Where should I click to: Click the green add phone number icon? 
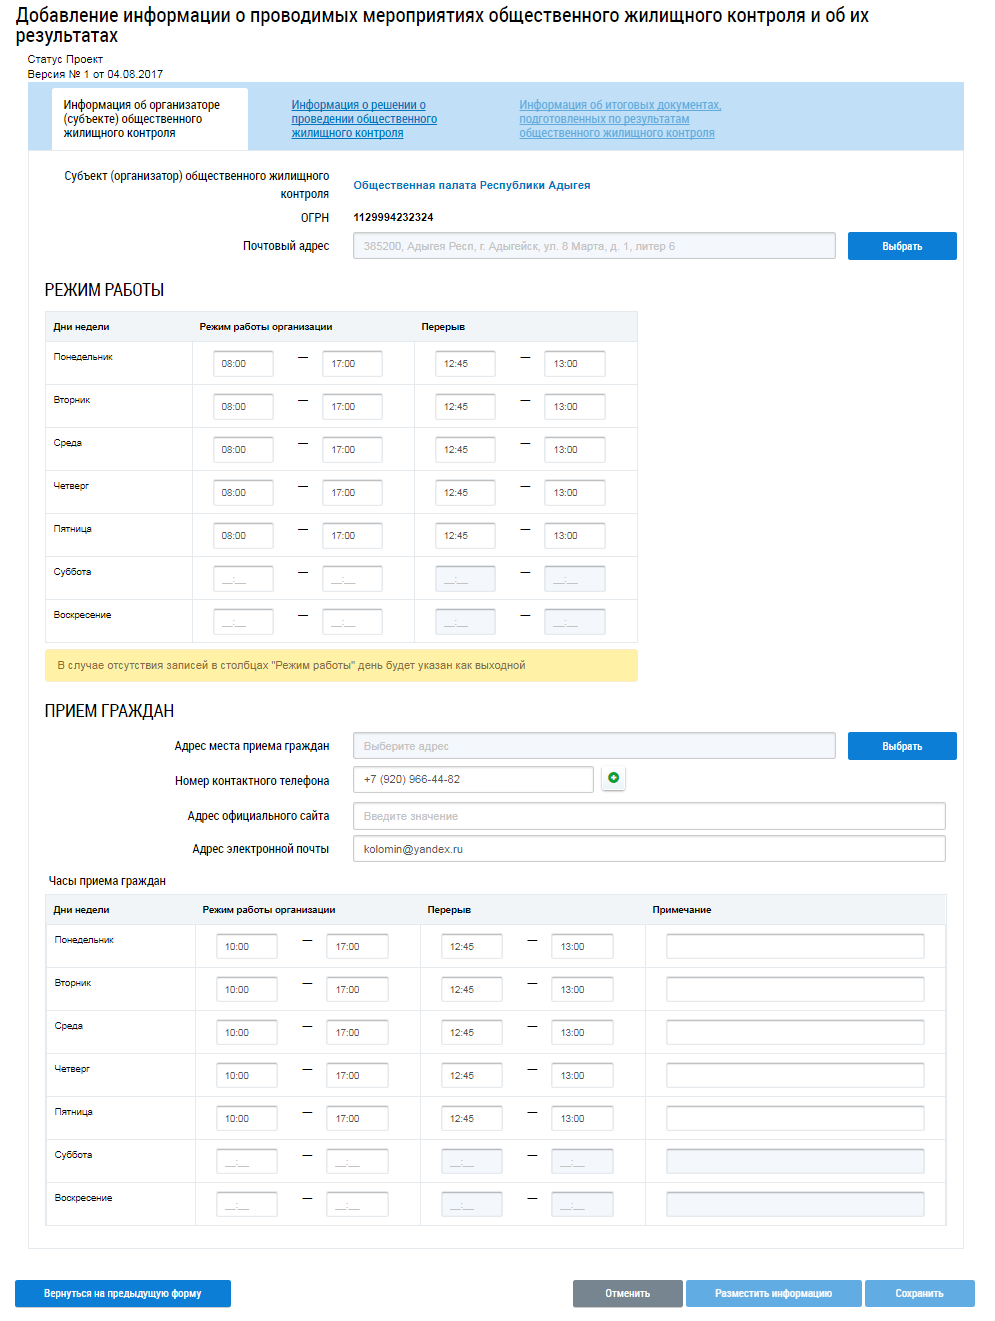click(x=613, y=778)
